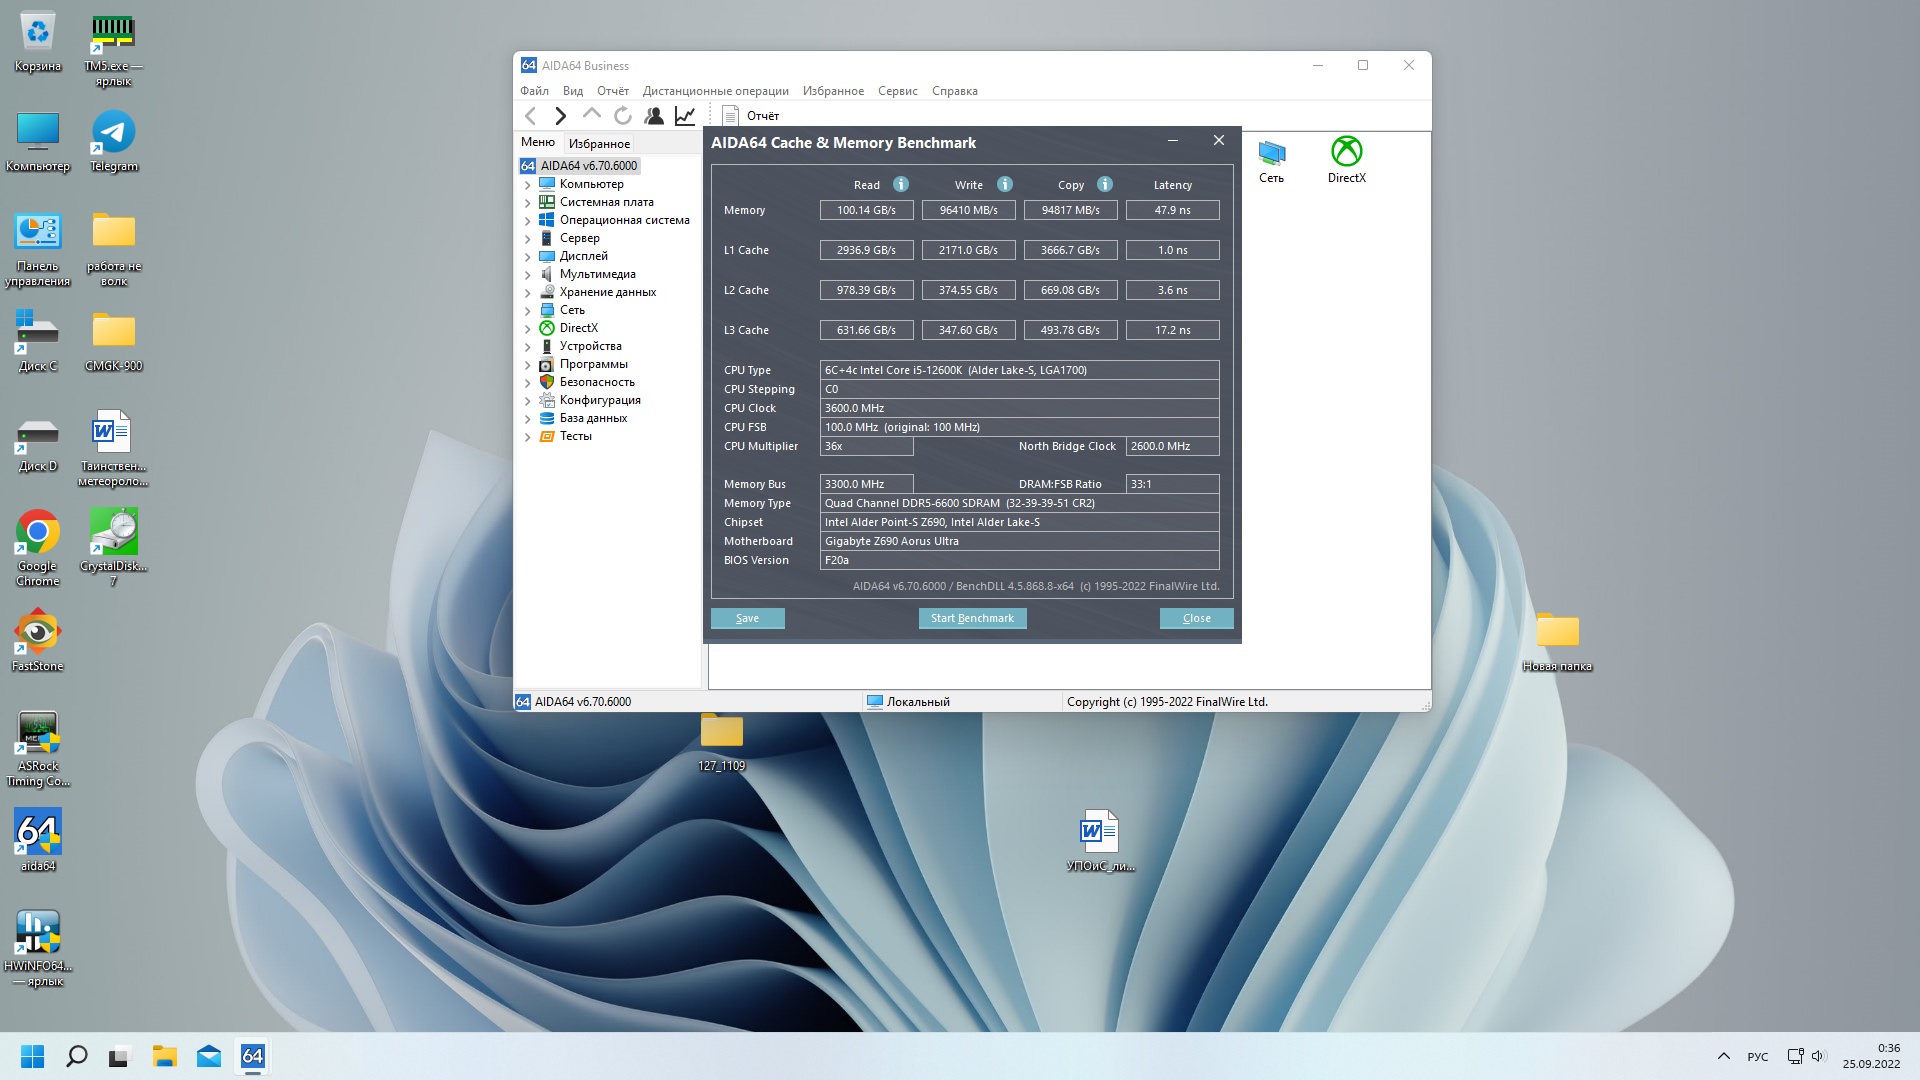
Task: Click the Forward navigation arrow in toolbar
Action: coord(560,116)
